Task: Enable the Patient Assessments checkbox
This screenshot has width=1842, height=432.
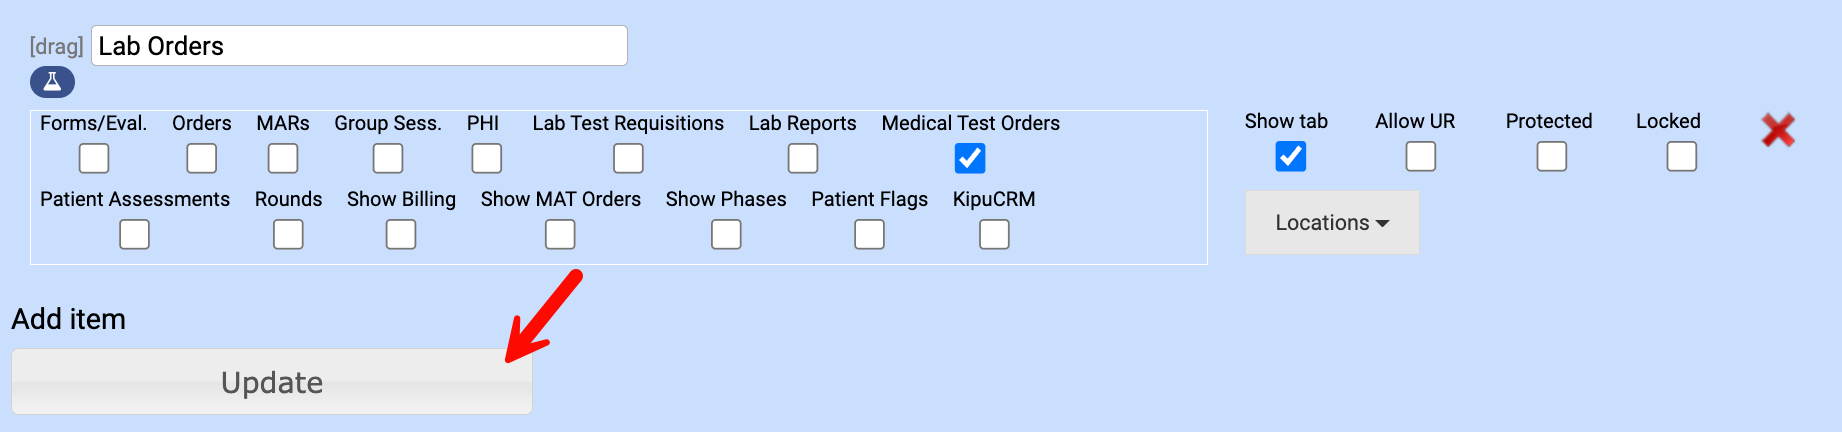Action: [134, 234]
